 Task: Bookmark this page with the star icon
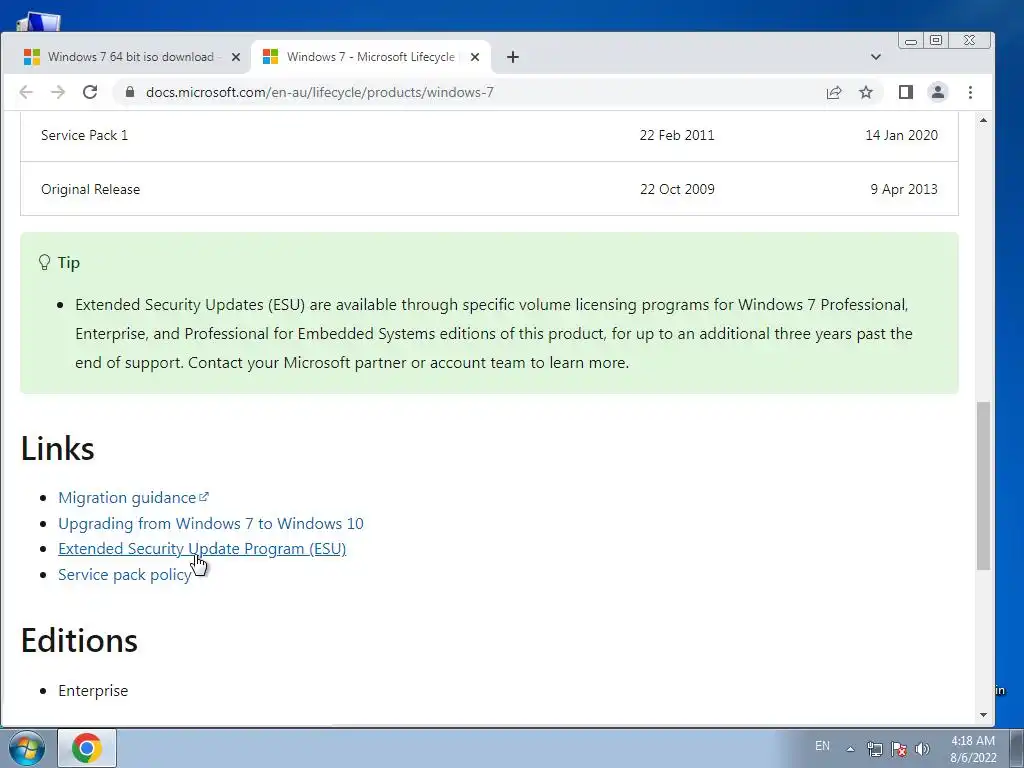(x=866, y=92)
